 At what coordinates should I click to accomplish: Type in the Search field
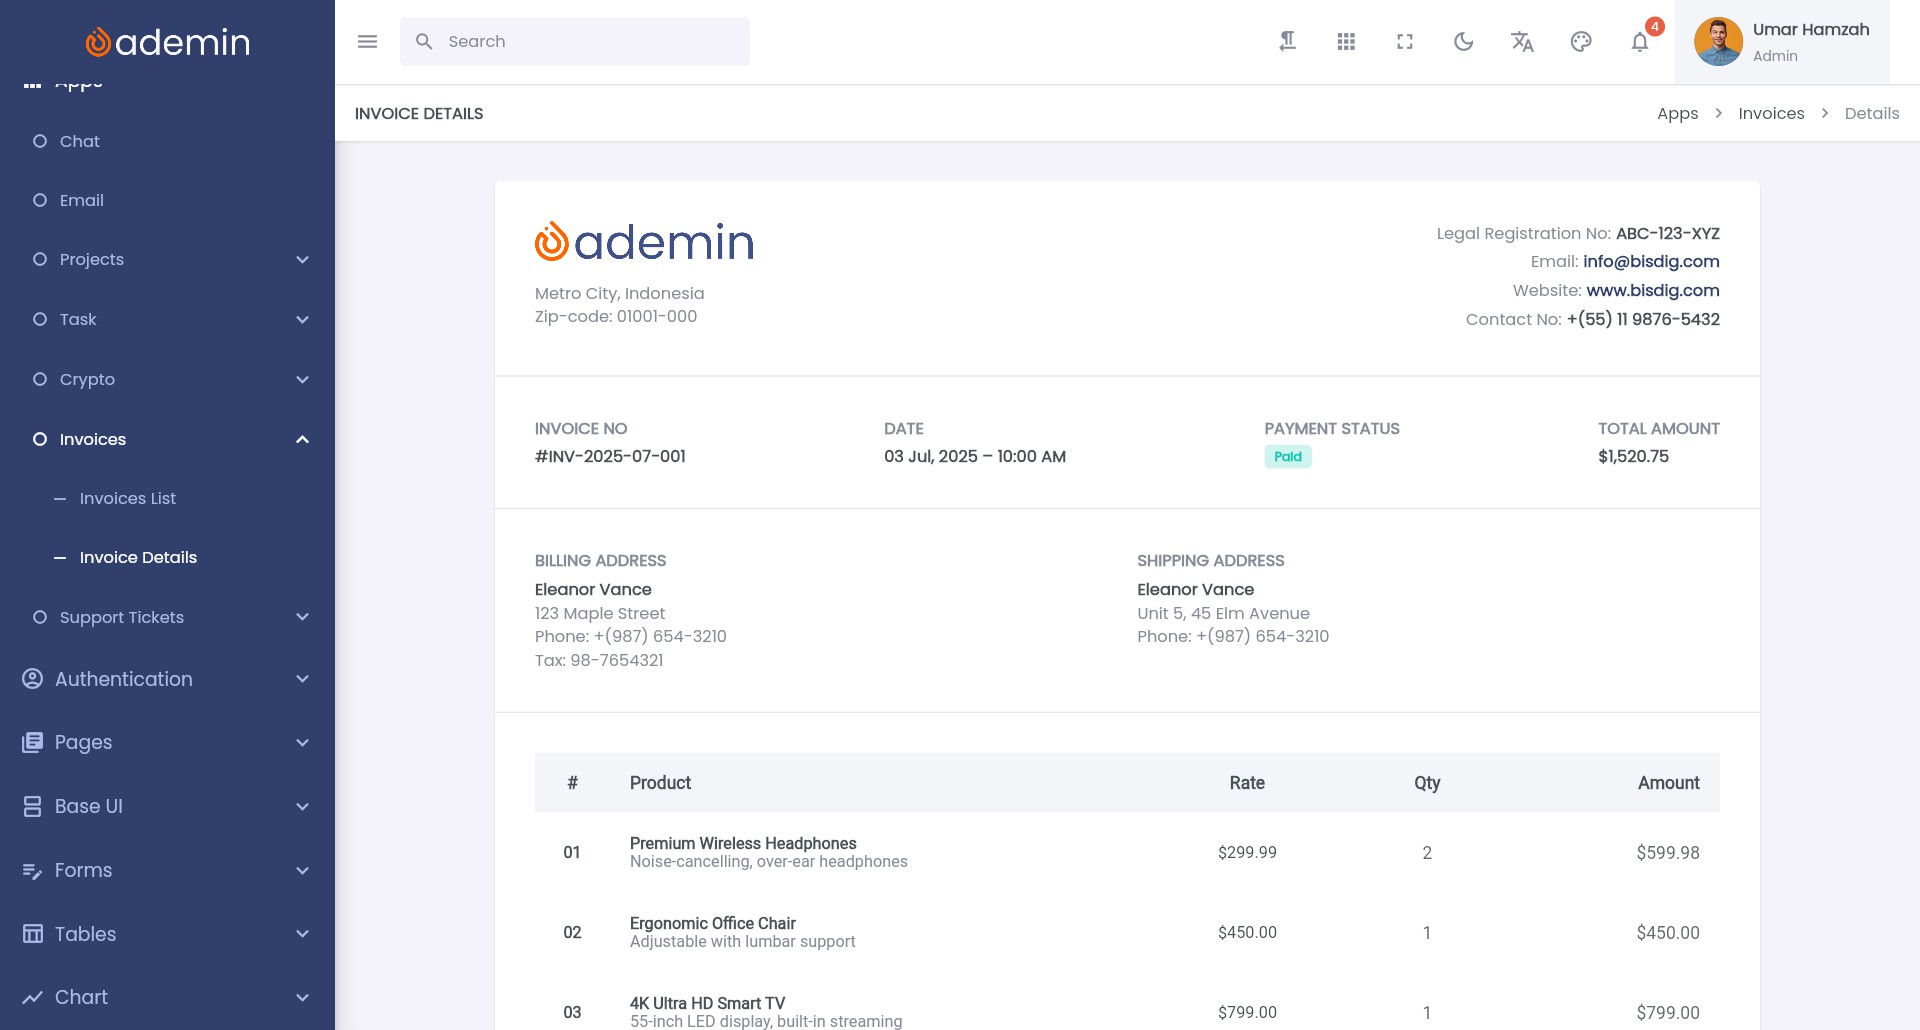tap(590, 42)
